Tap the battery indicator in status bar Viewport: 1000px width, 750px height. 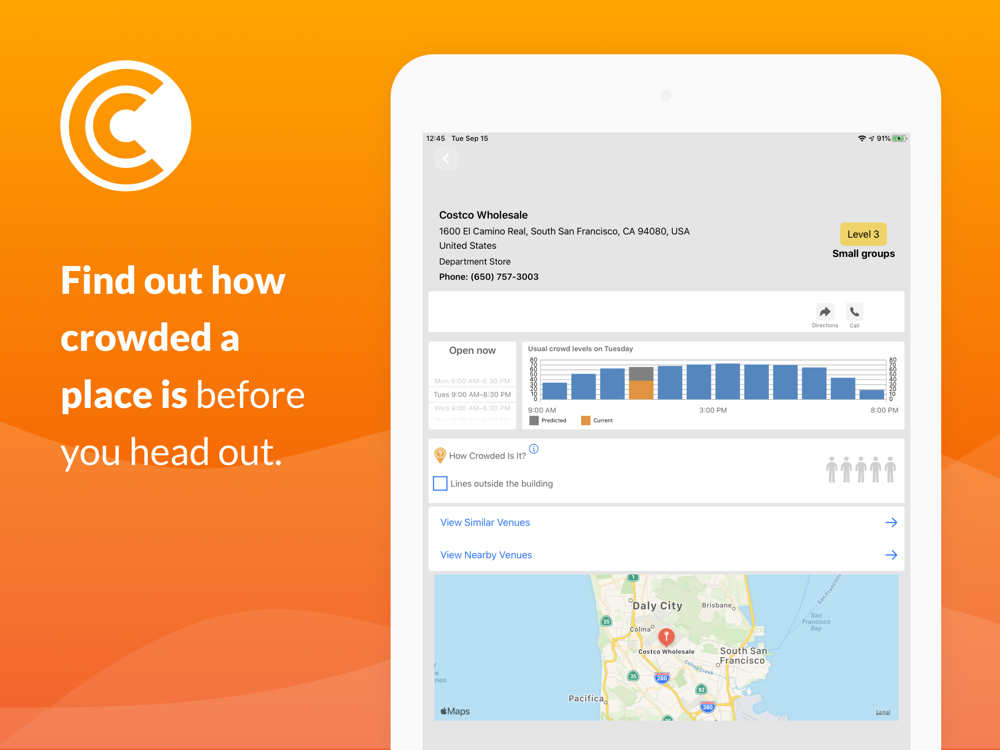coord(899,138)
